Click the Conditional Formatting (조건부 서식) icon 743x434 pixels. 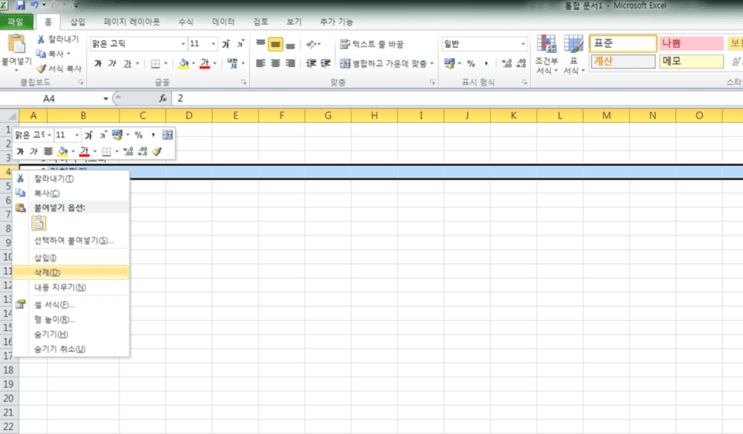point(546,44)
